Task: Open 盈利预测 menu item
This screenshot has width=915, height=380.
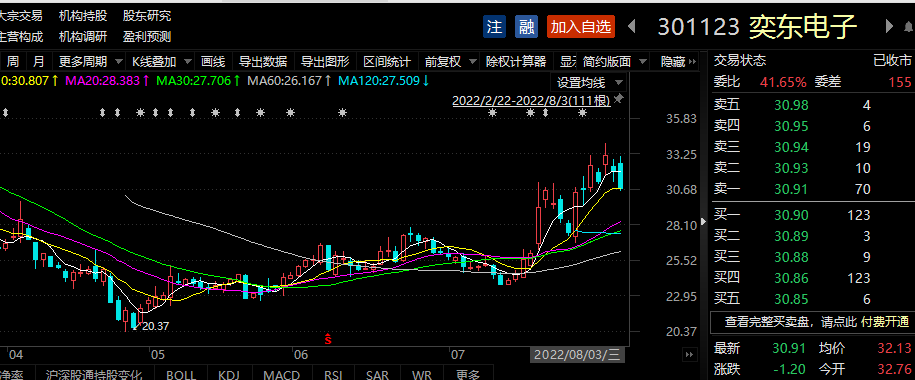Action: [x=147, y=37]
